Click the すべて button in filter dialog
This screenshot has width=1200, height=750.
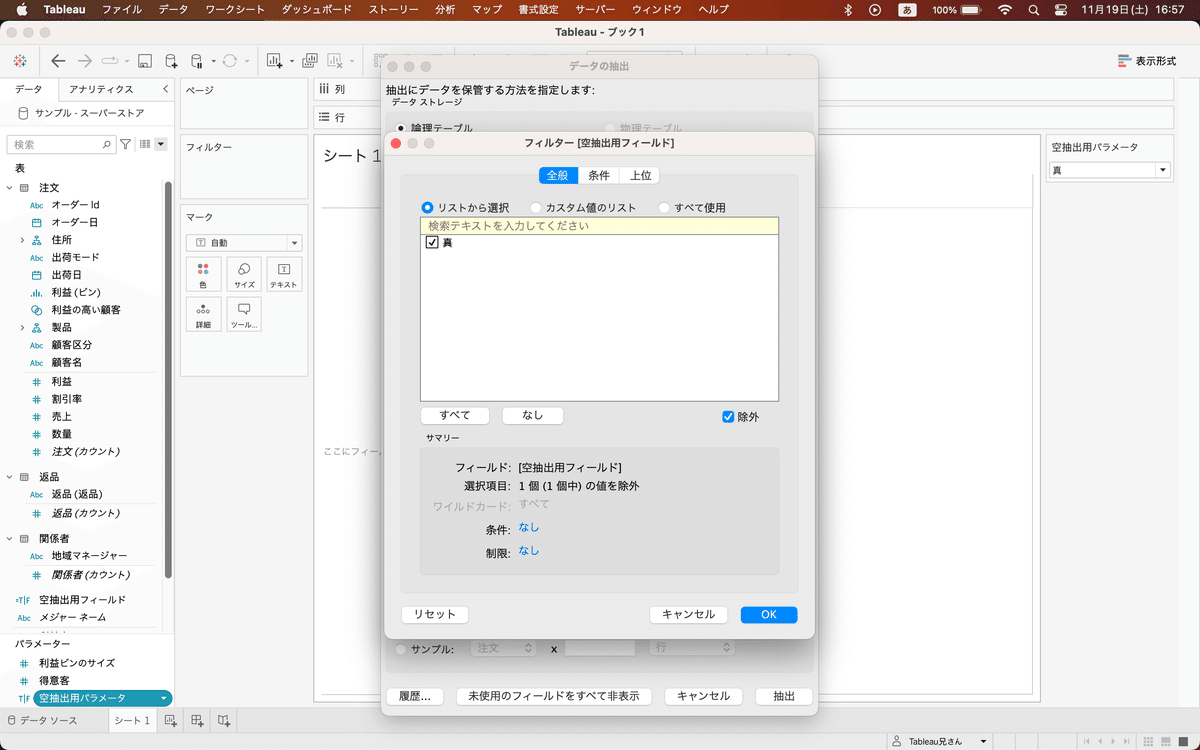pos(455,416)
